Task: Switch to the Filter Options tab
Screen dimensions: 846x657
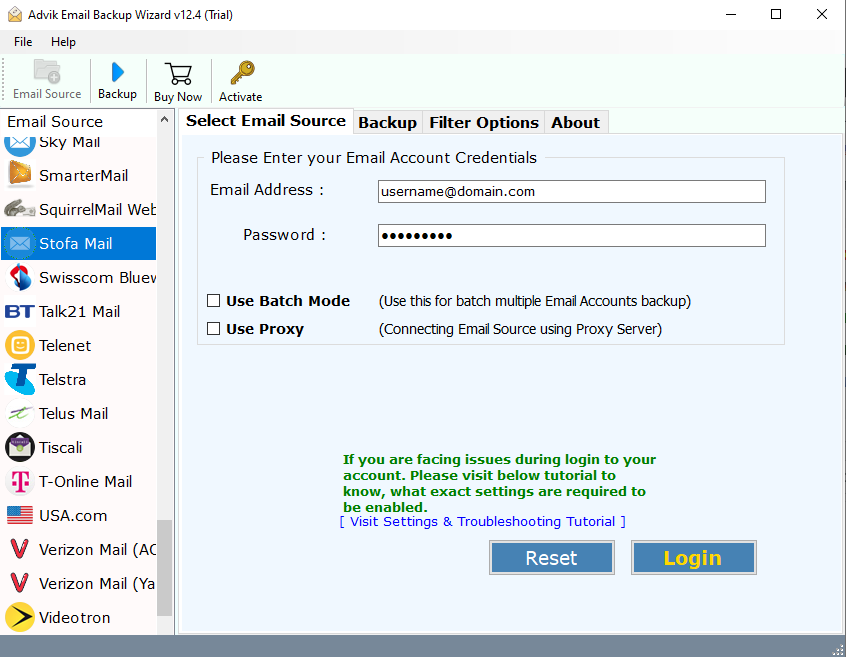Action: tap(484, 122)
